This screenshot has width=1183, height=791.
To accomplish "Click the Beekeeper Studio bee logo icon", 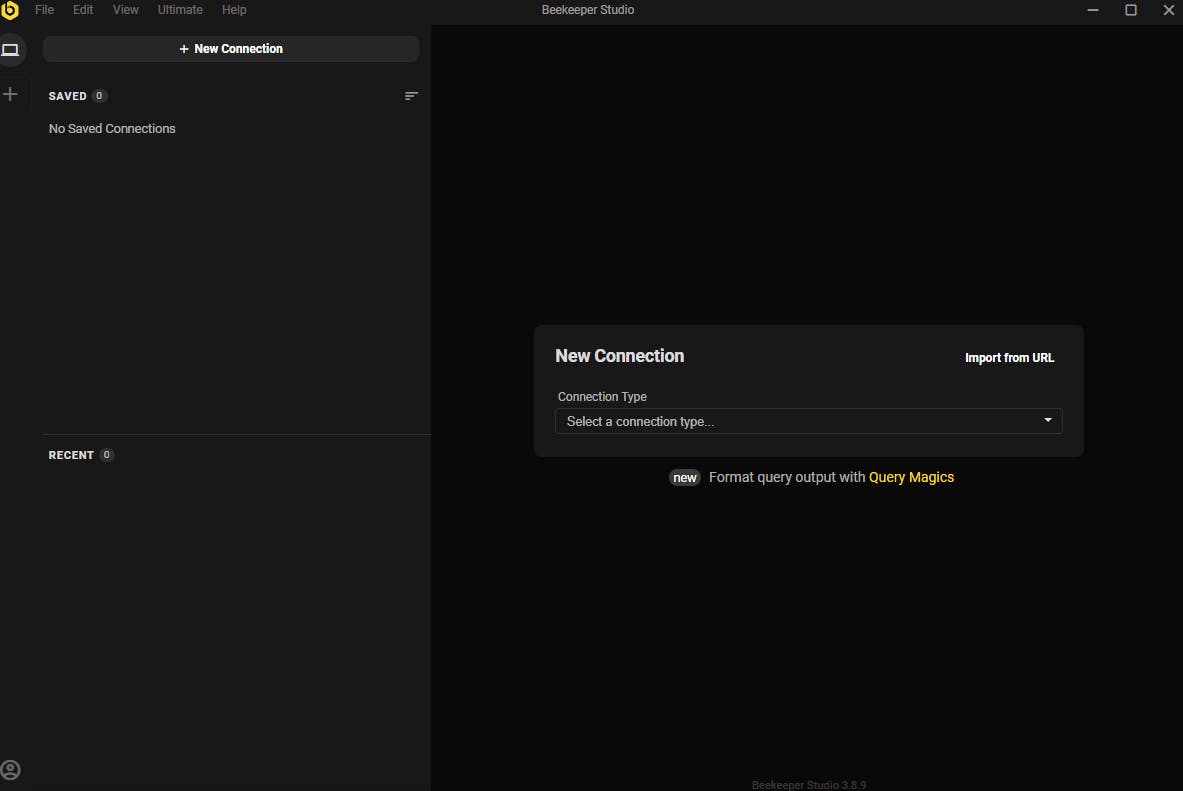I will (10, 10).
